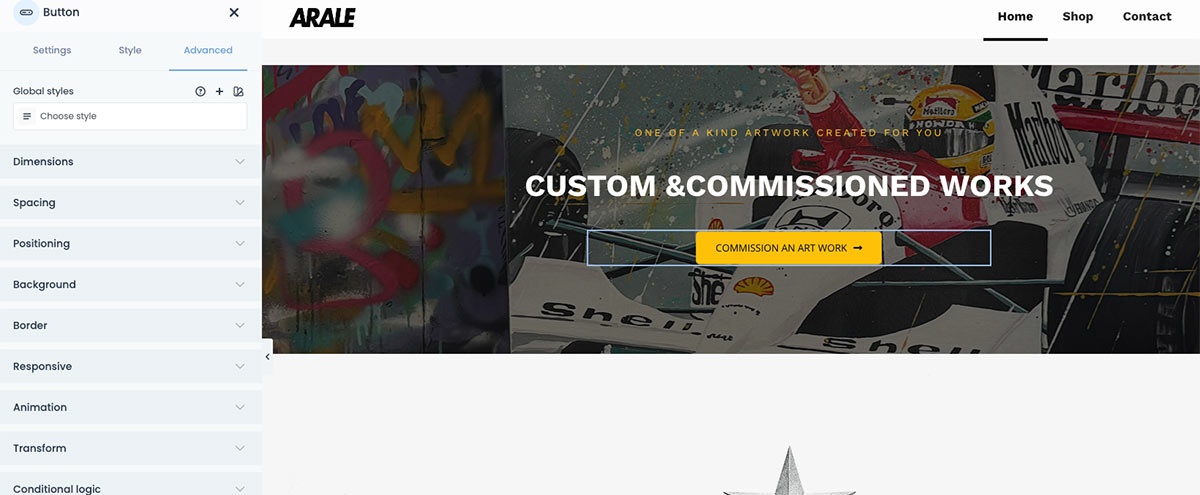The height and width of the screenshot is (495, 1200).
Task: Click the Button element icon in panel header
Action: click(25, 12)
